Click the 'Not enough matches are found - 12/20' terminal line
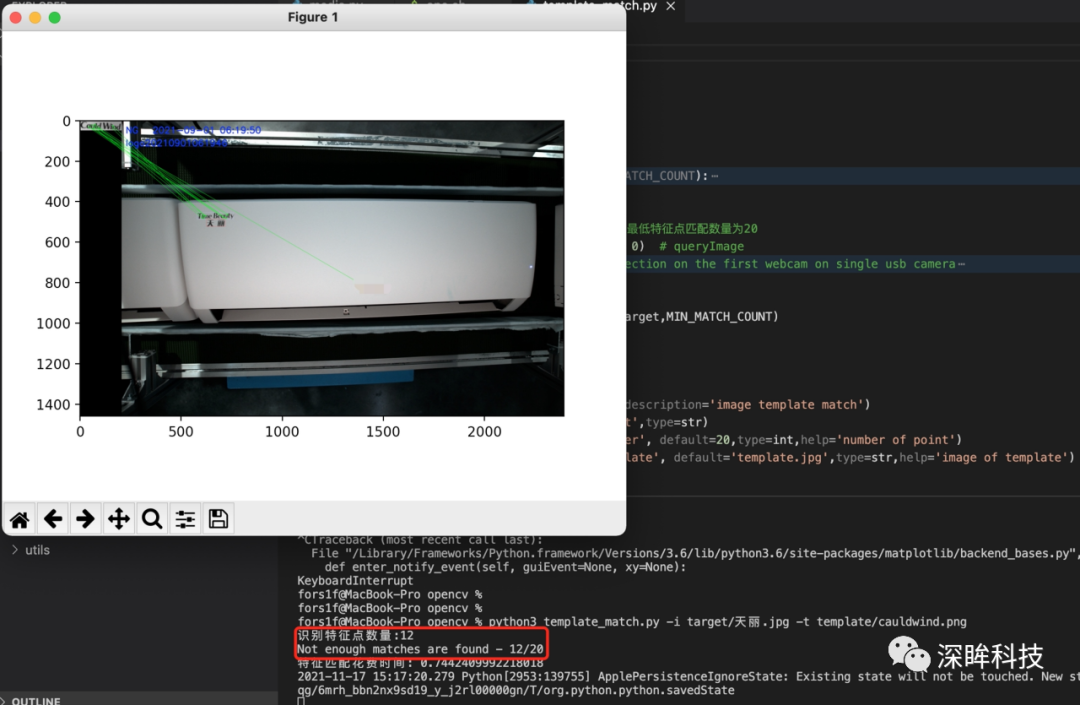Viewport: 1080px width, 705px height. (420, 649)
